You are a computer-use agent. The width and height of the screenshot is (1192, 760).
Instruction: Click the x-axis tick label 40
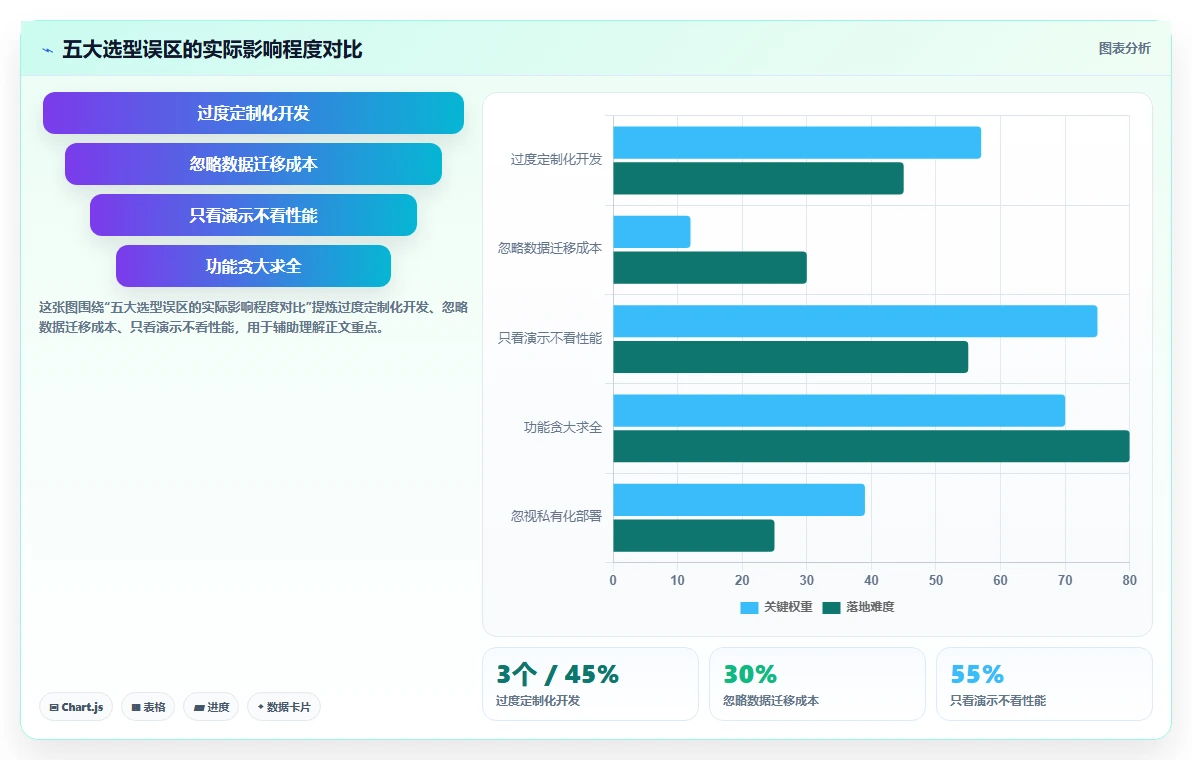pos(871,581)
